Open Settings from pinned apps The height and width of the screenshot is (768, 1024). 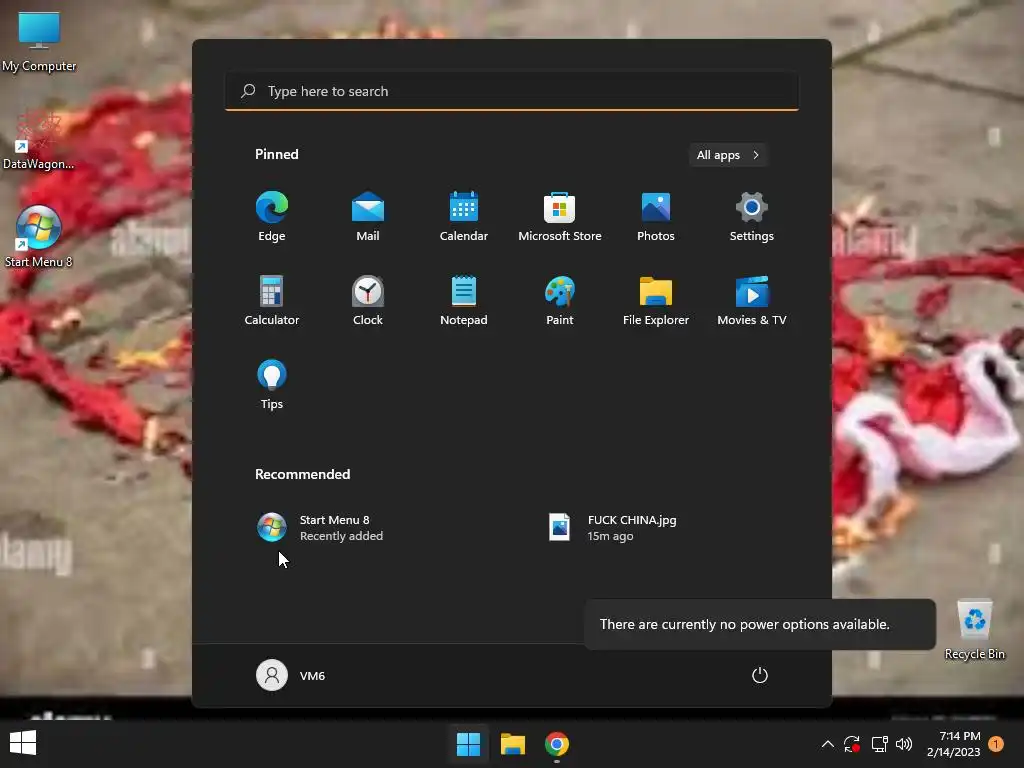[x=752, y=217]
